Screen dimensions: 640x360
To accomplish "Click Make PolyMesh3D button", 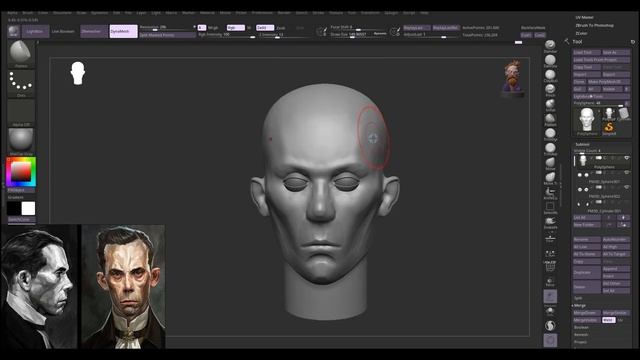I will tap(608, 82).
